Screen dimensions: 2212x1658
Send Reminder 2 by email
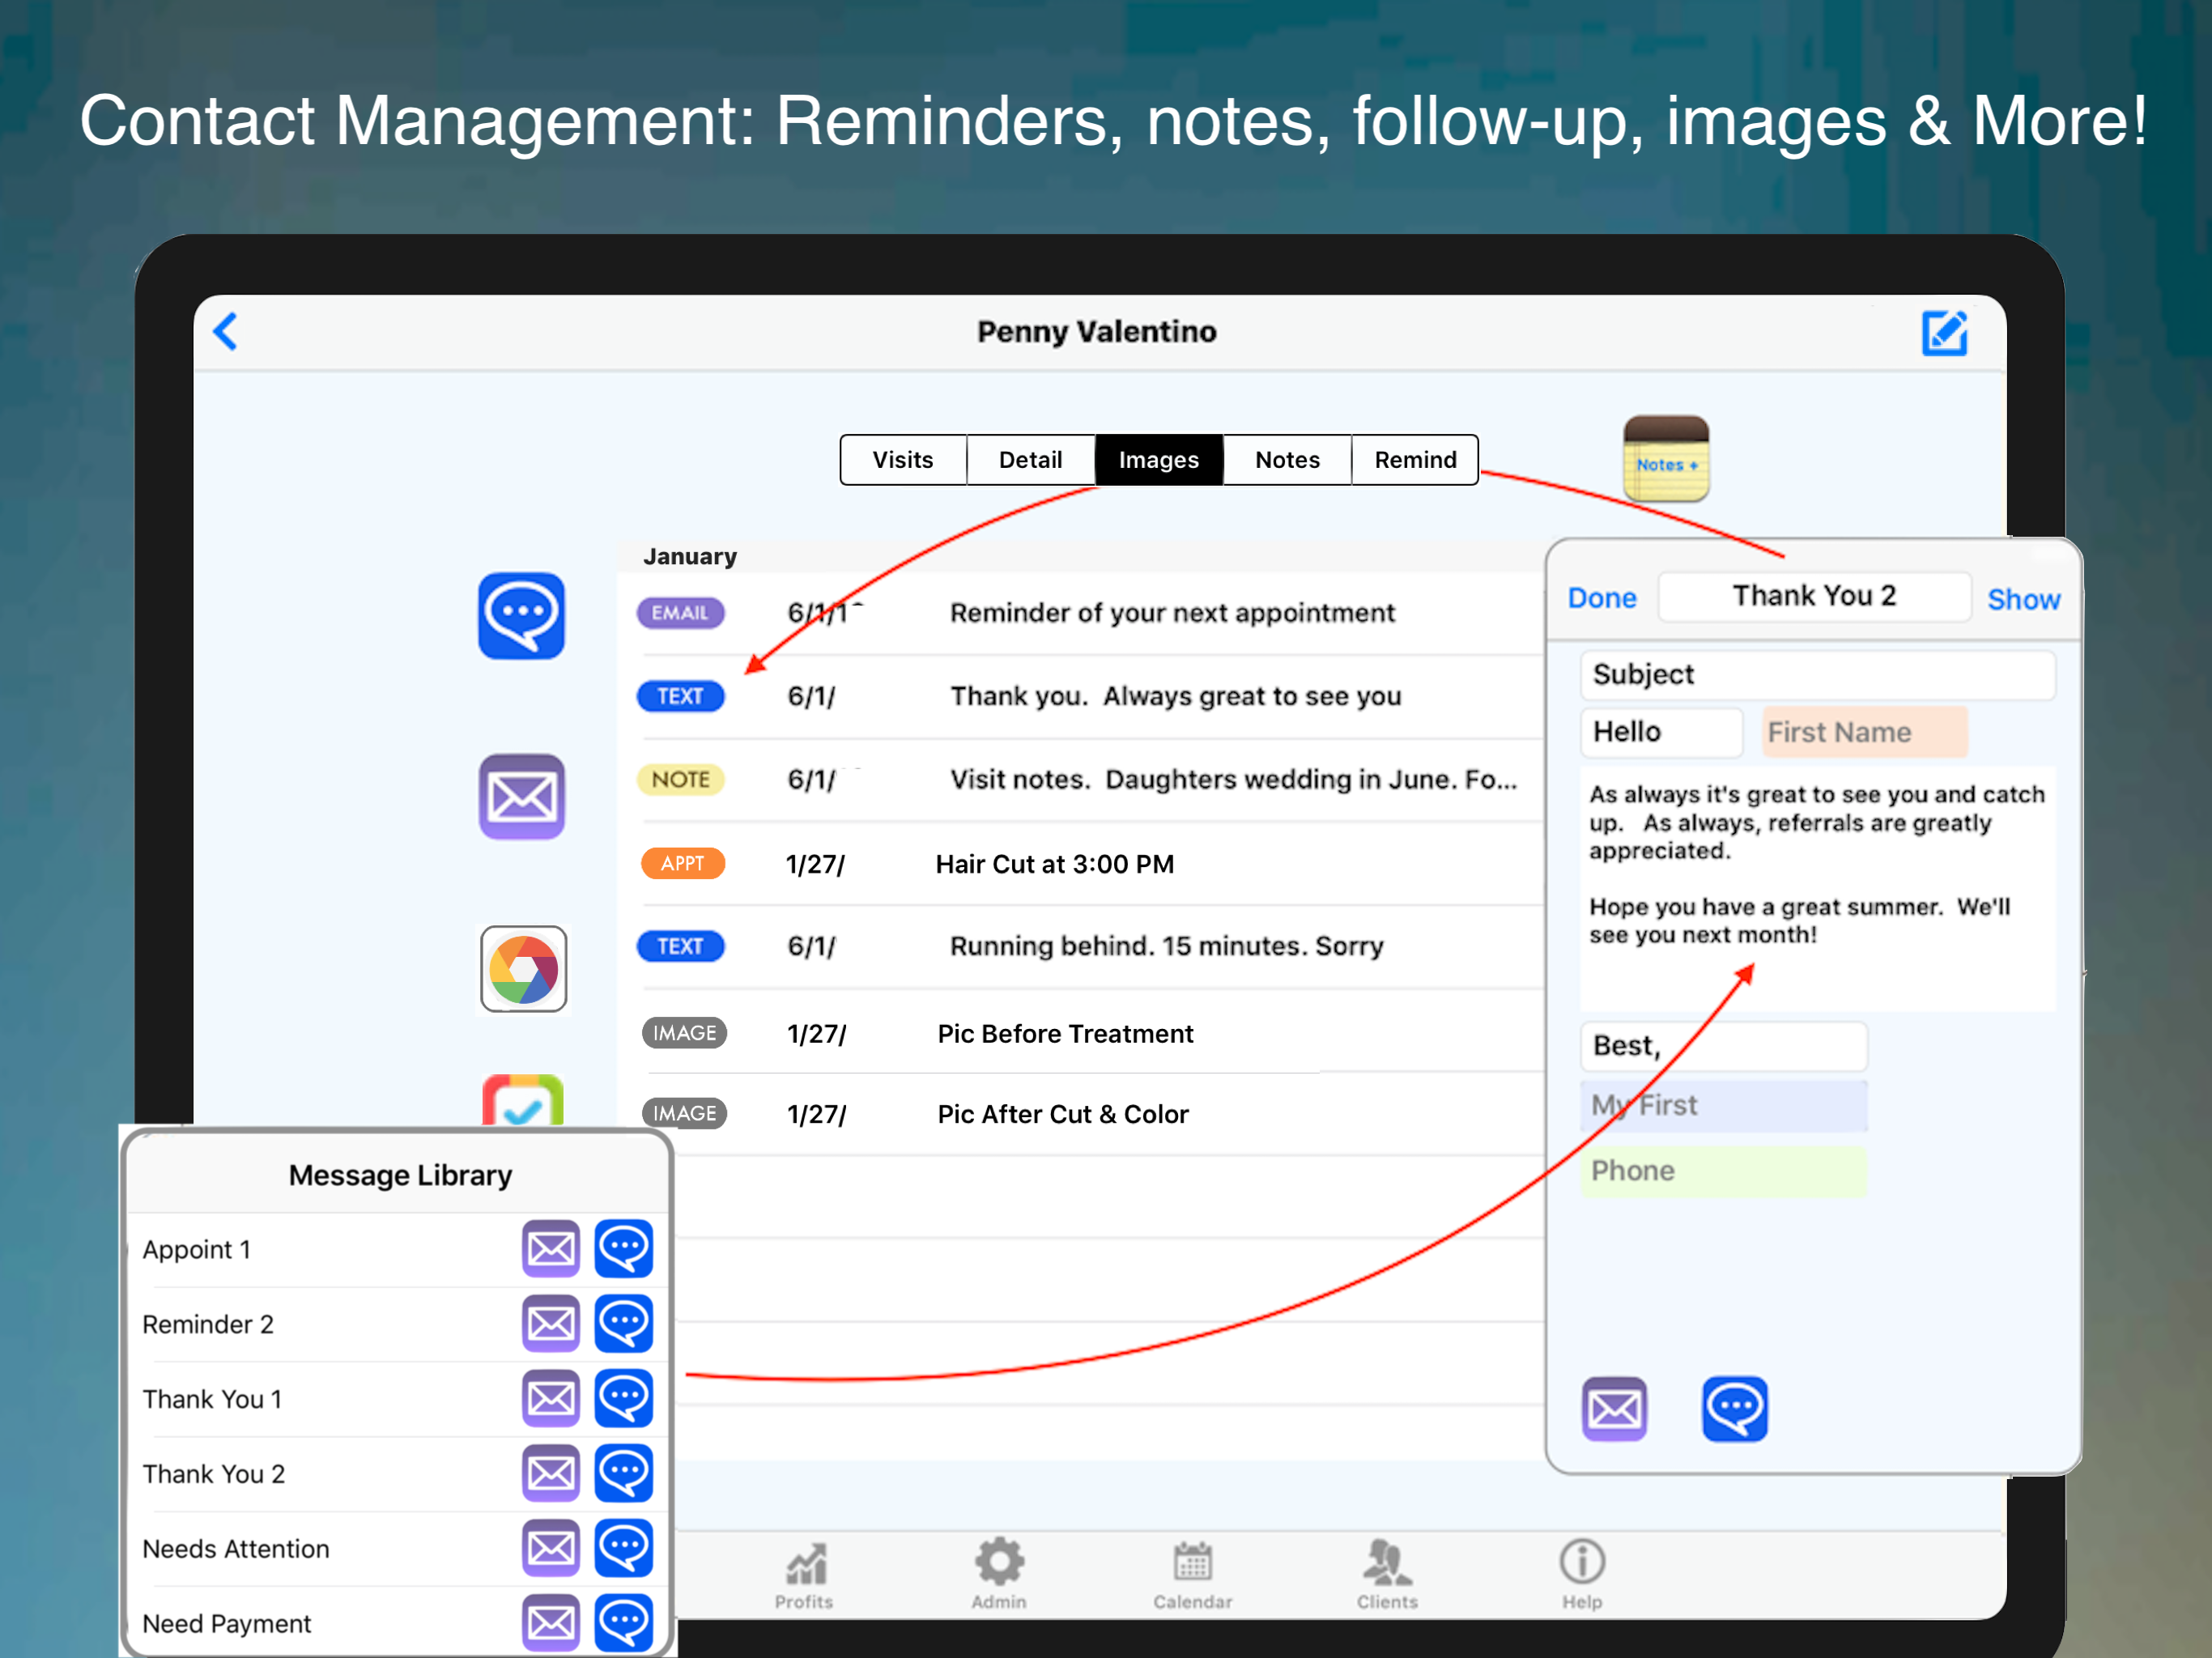tap(551, 1323)
